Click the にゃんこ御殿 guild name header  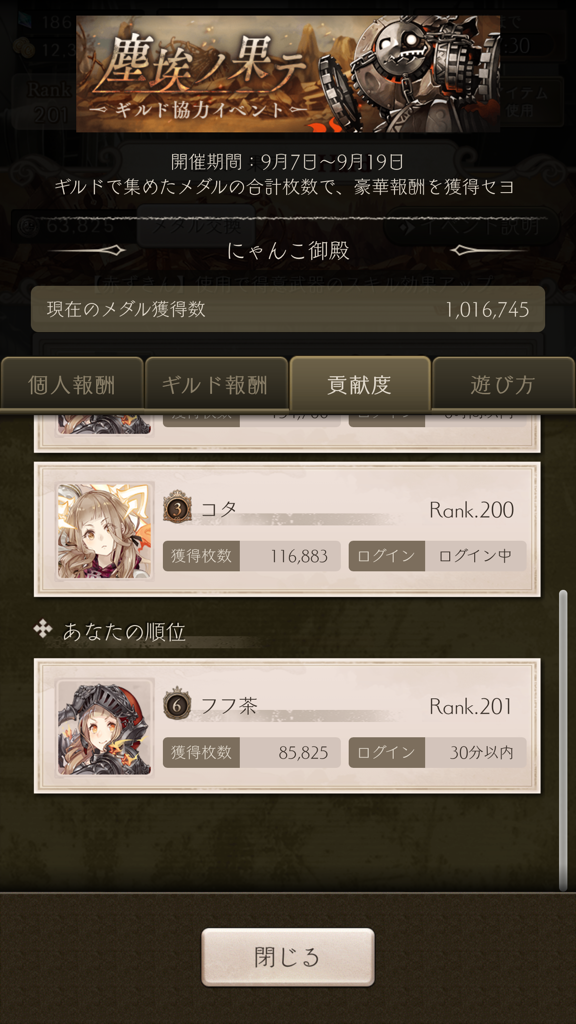pyautogui.click(x=288, y=251)
